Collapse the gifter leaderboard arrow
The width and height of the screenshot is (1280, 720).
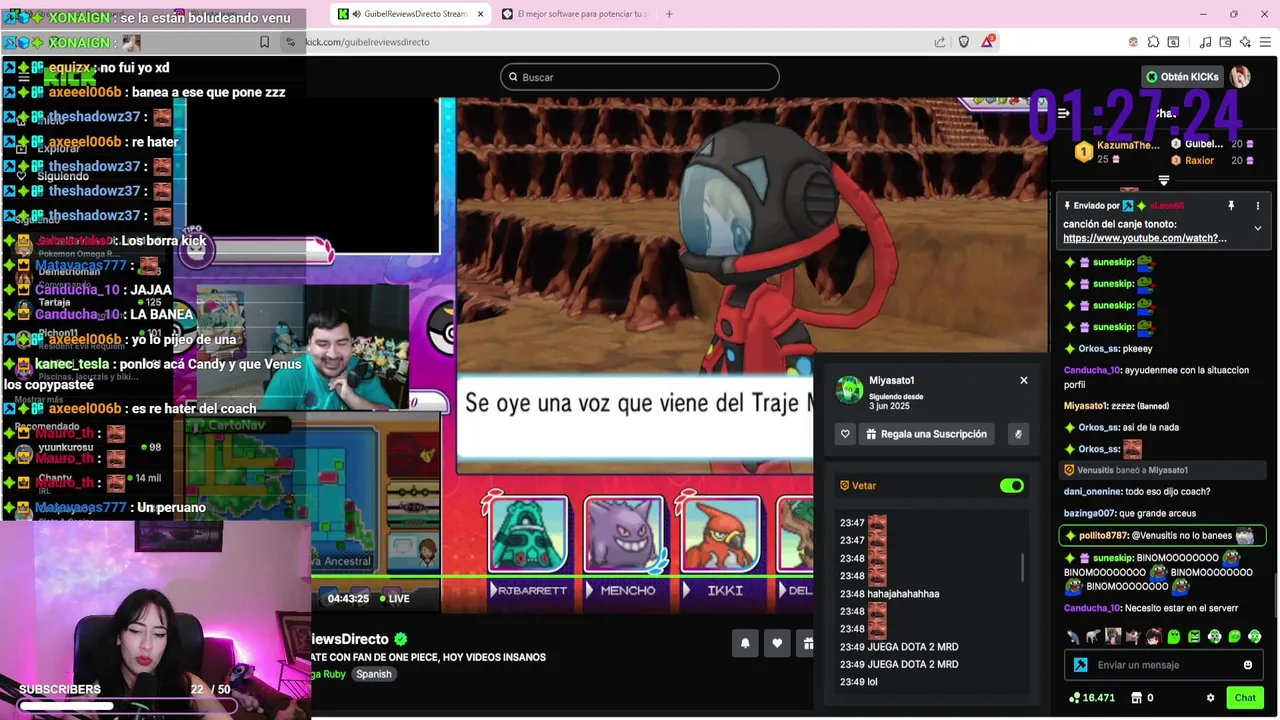pos(1163,181)
